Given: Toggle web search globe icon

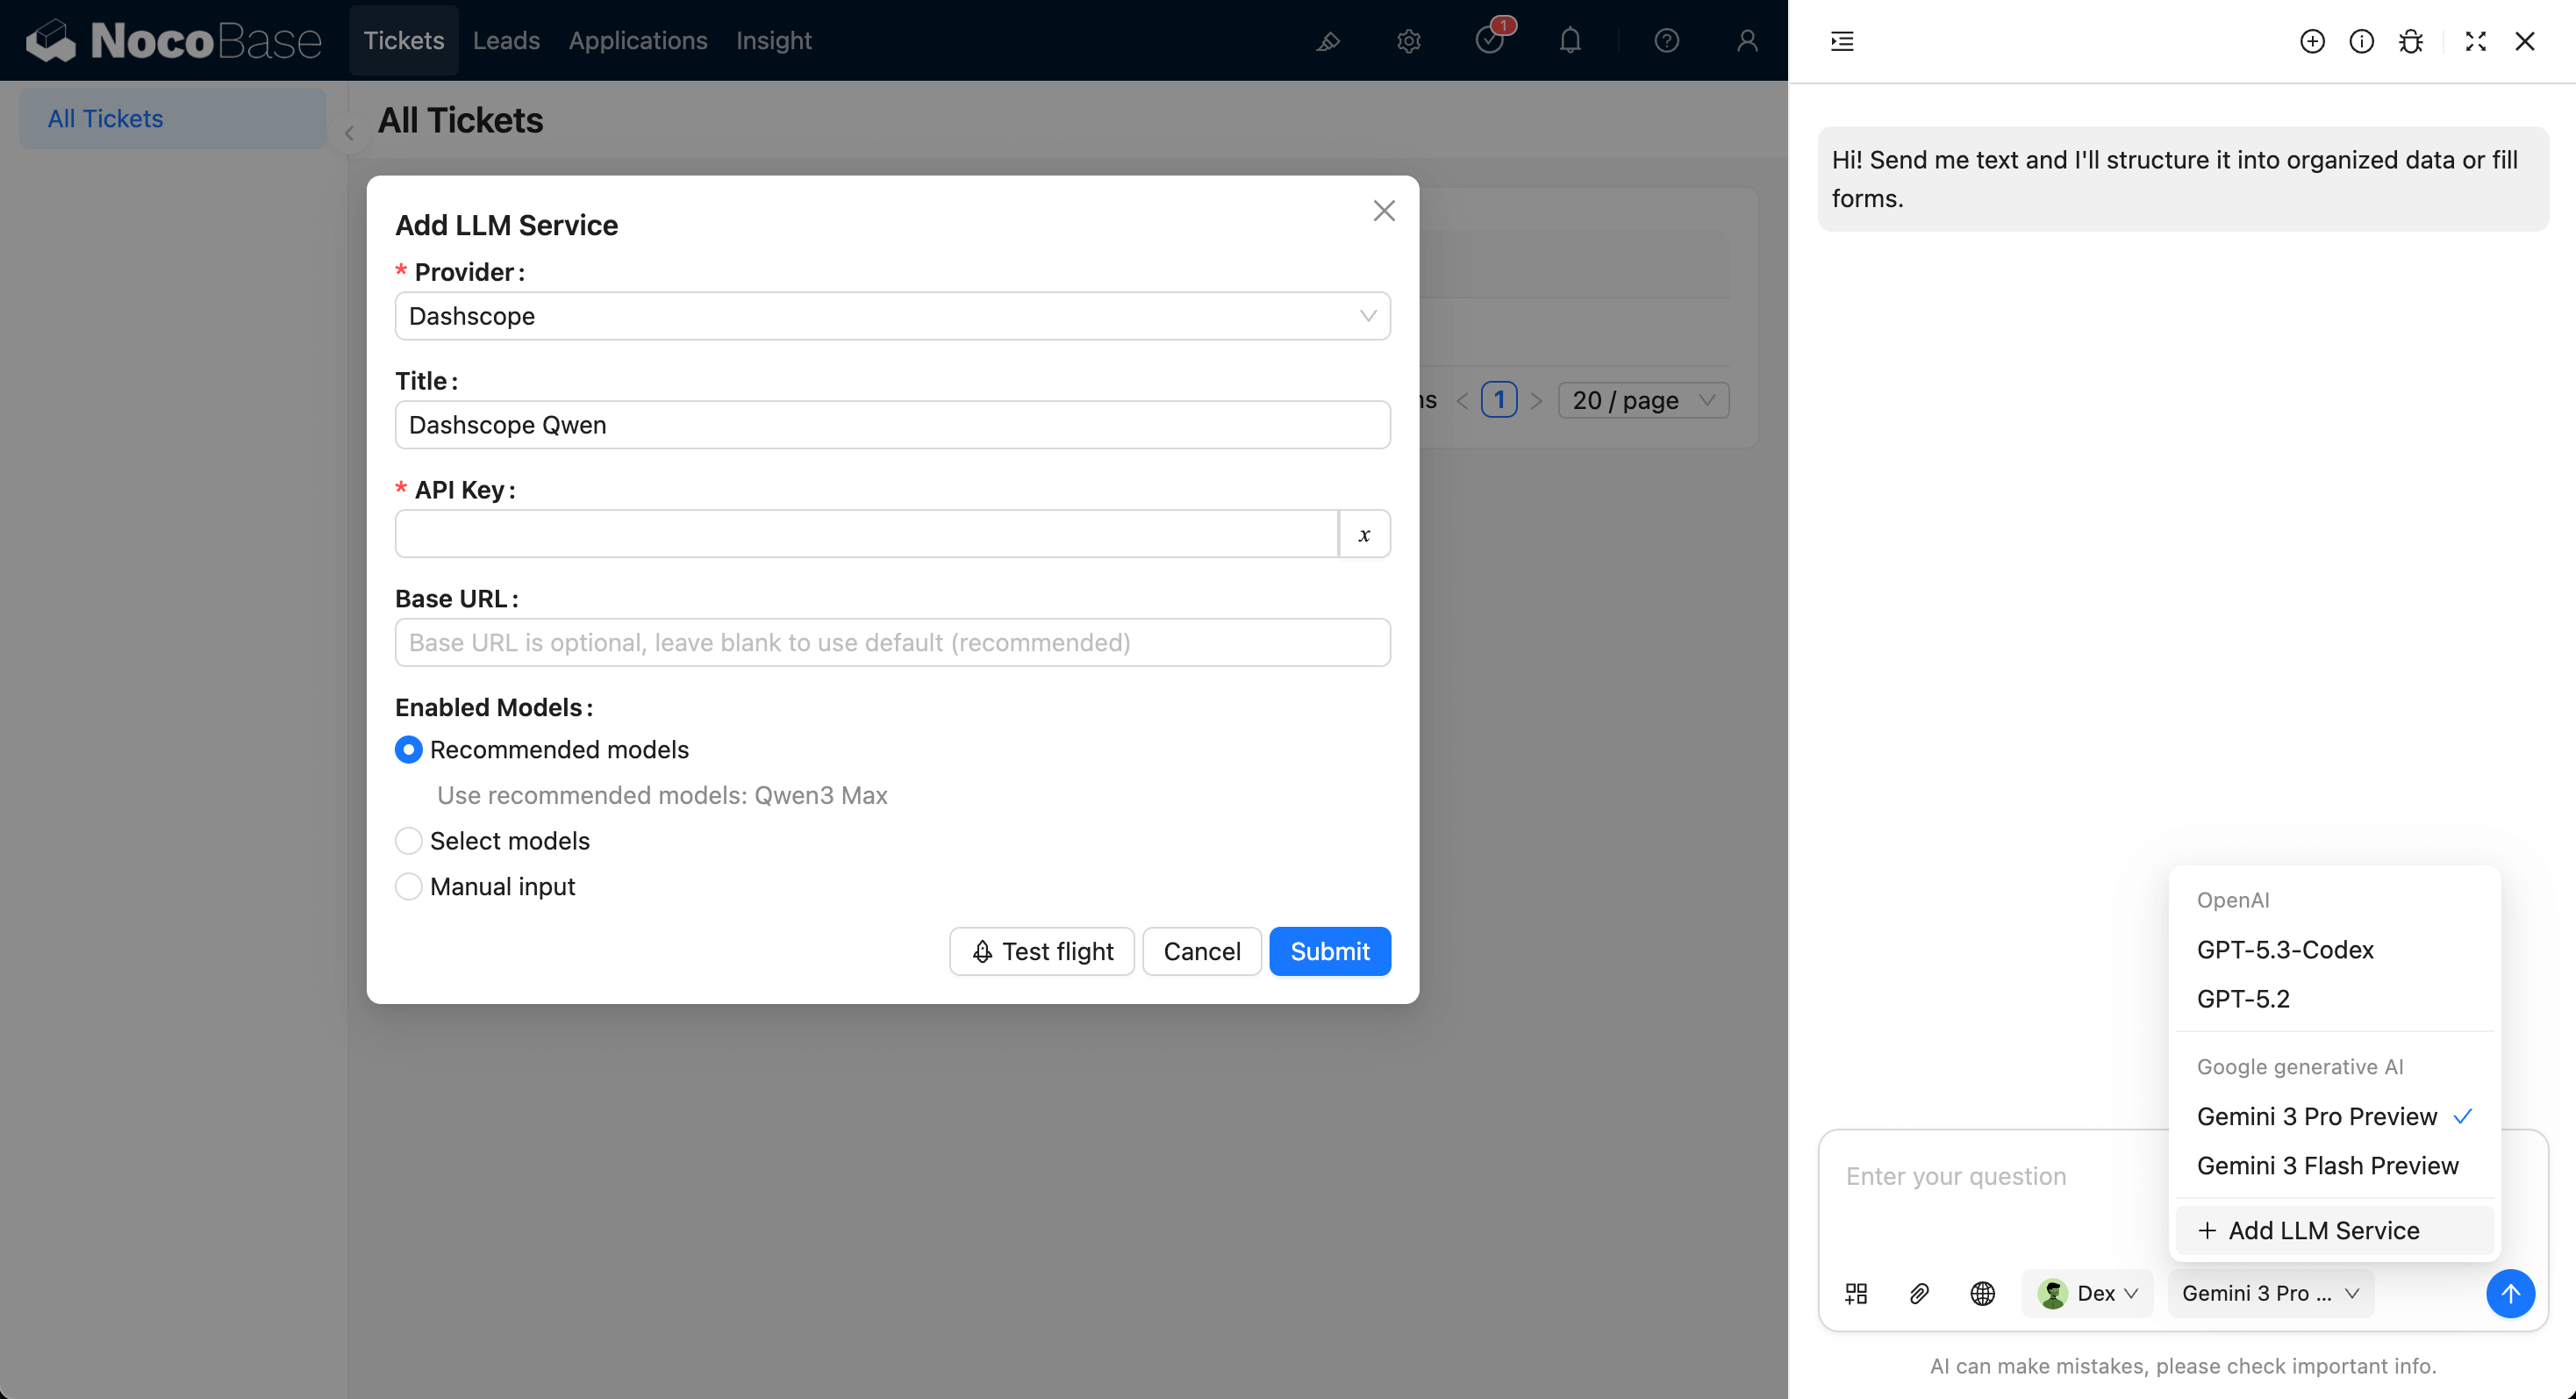Looking at the screenshot, I should [1982, 1293].
